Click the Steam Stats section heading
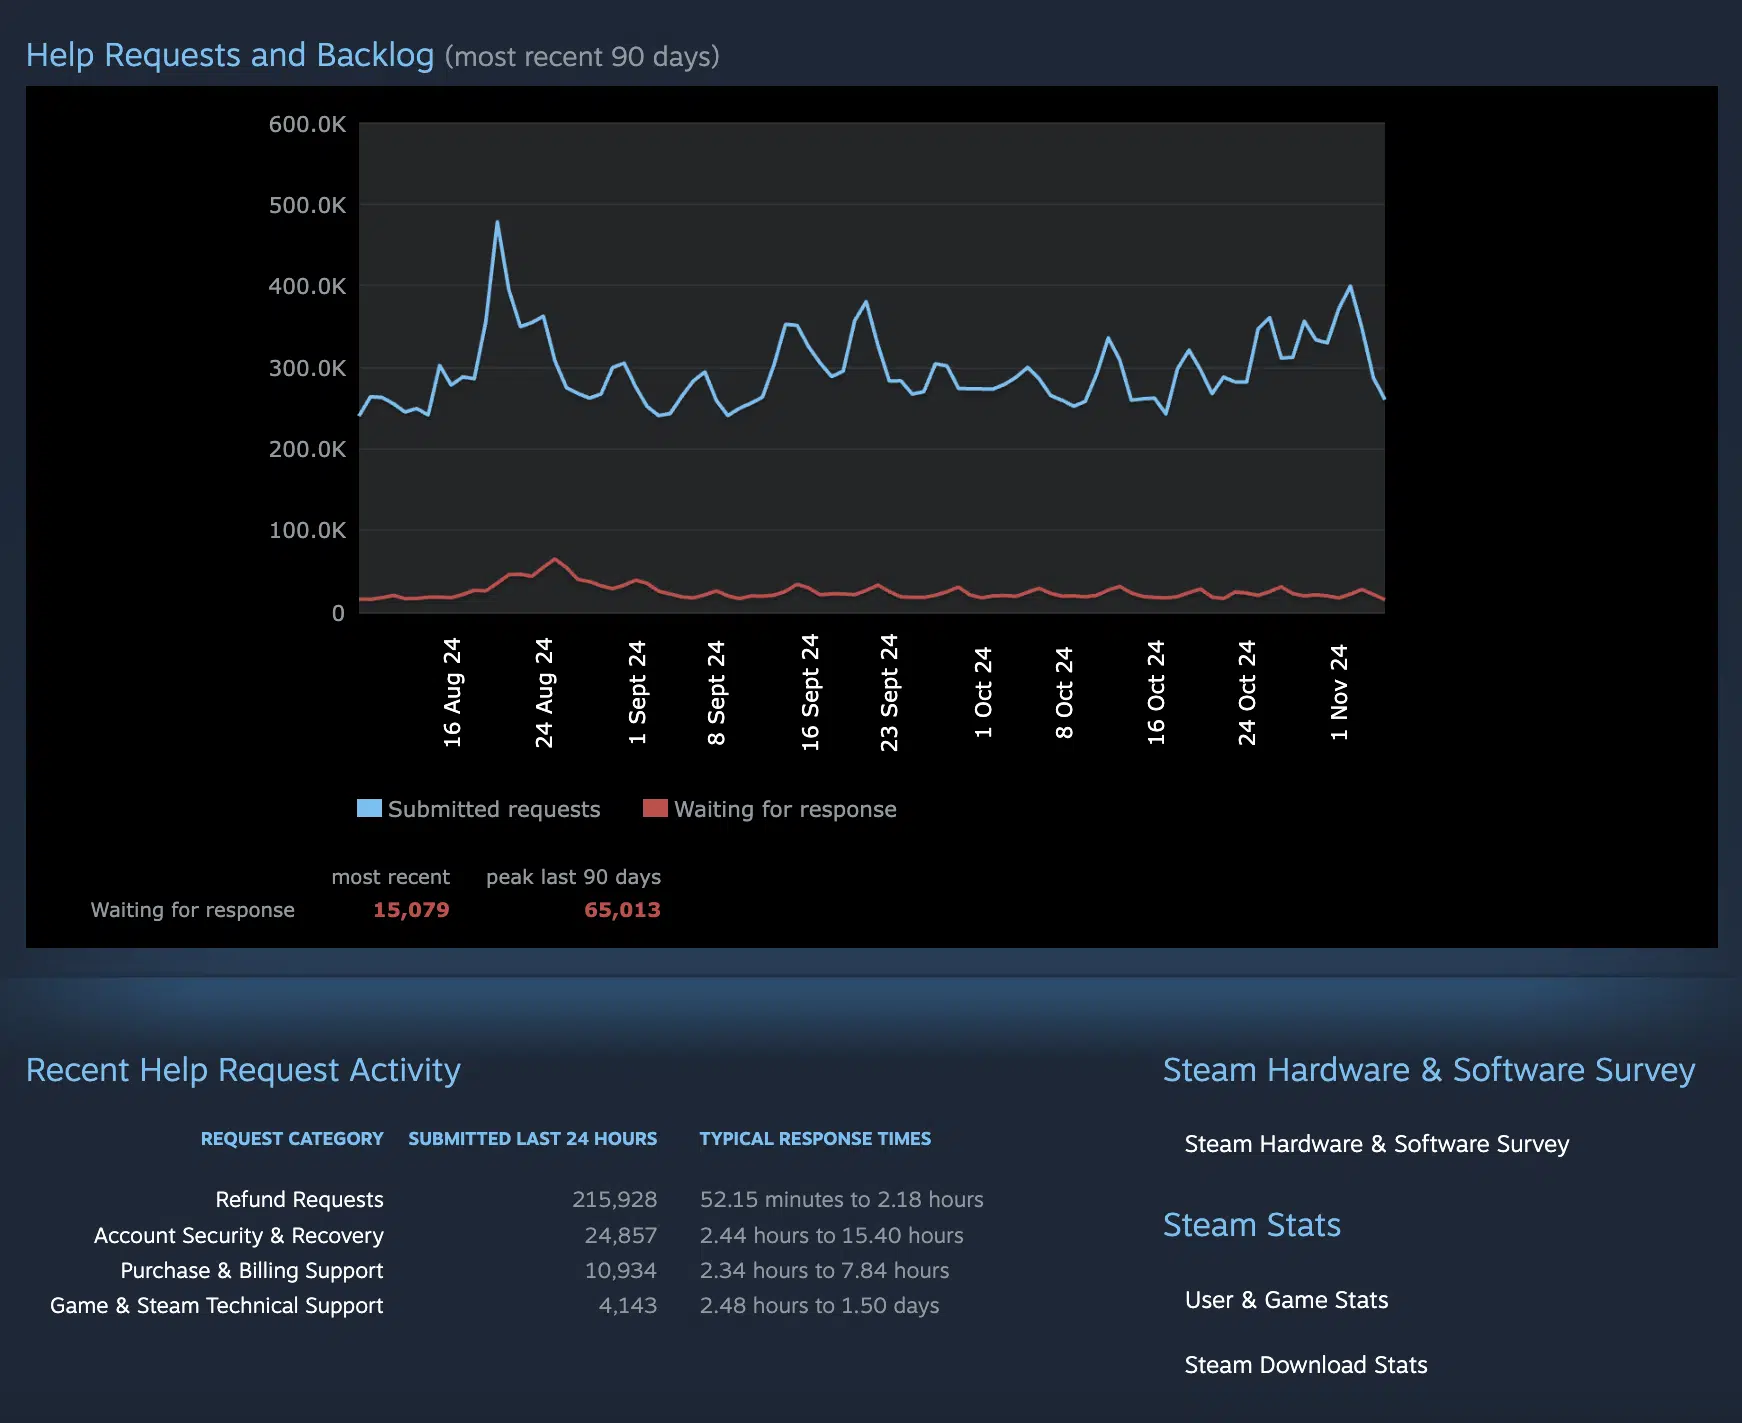 [x=1251, y=1225]
